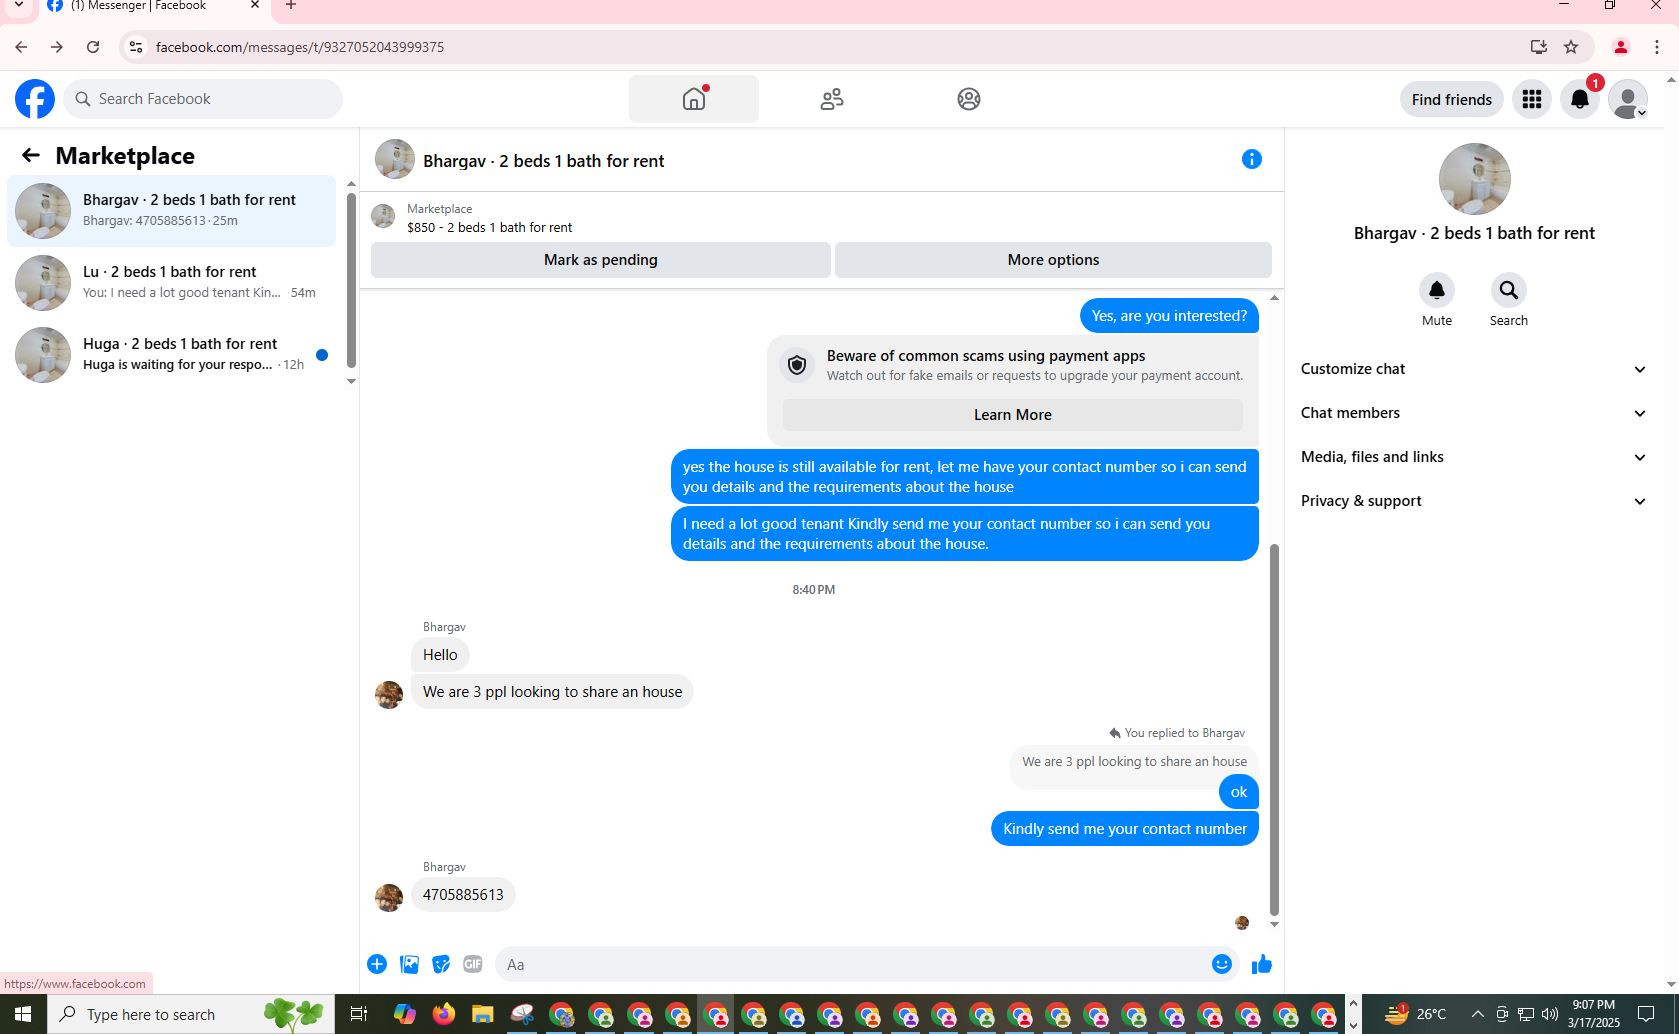Search within the conversation
This screenshot has width=1679, height=1034.
1509,290
